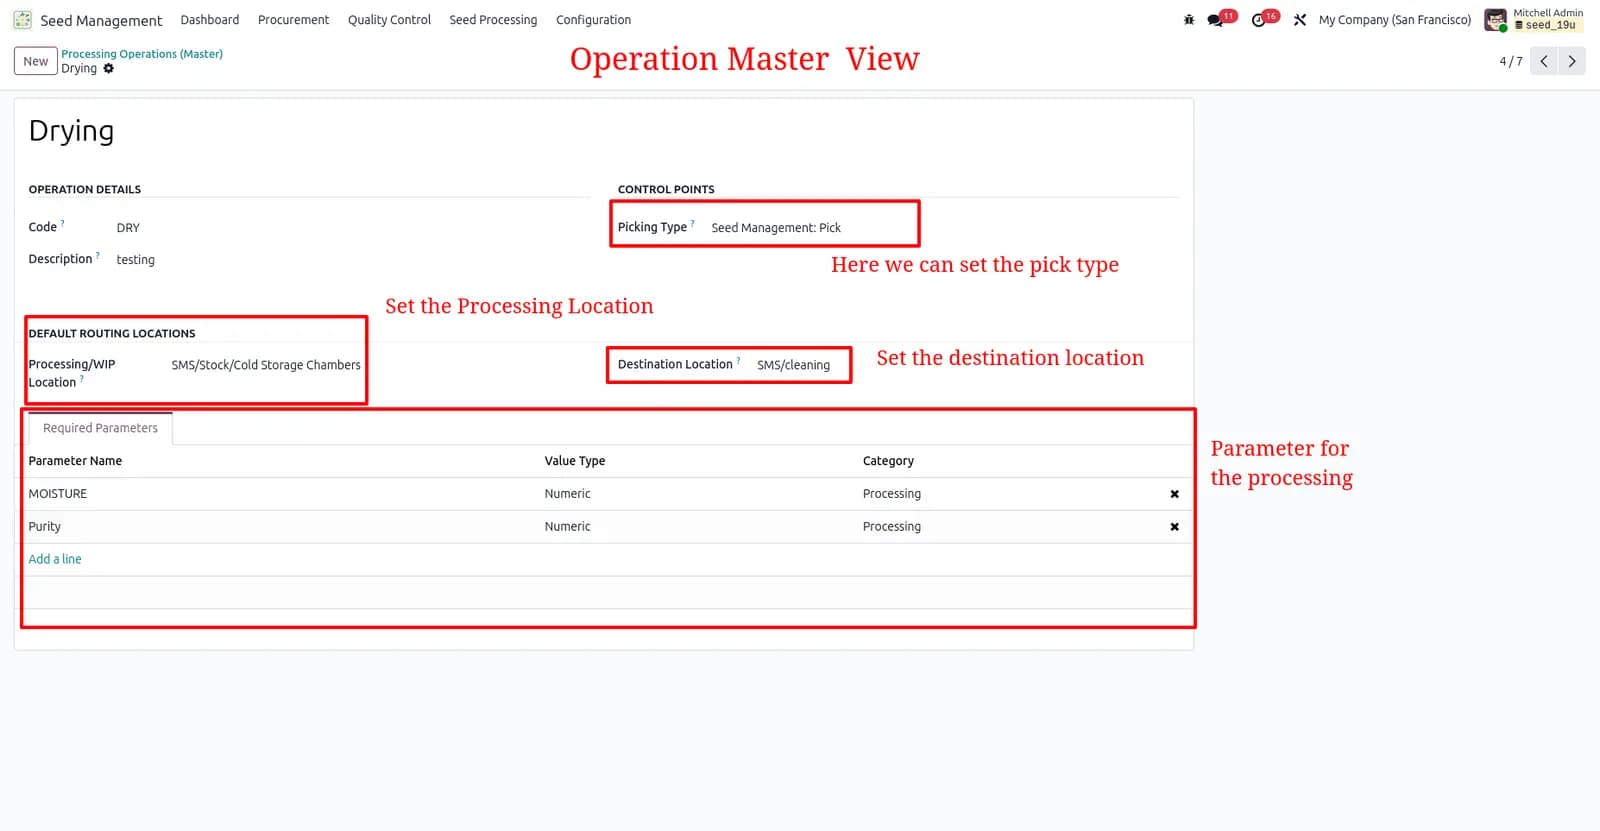Image resolution: width=1600 pixels, height=831 pixels.
Task: Open the activities clock icon
Action: click(x=1259, y=20)
